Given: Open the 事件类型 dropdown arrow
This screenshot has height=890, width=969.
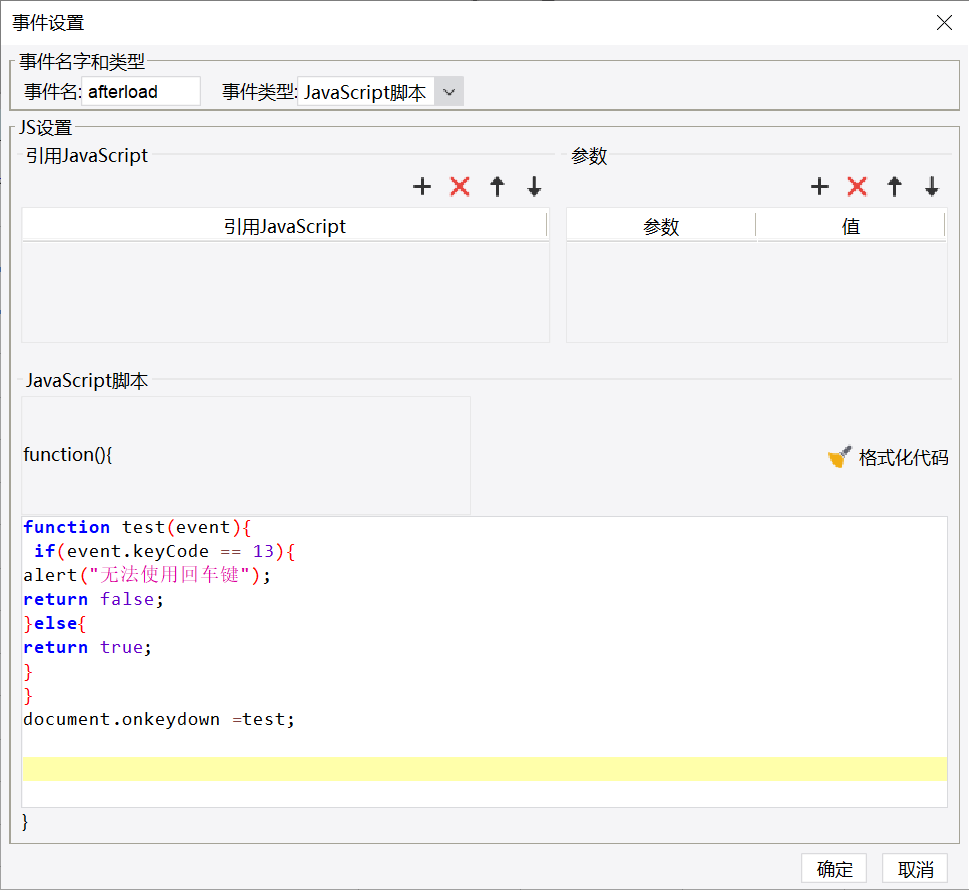Looking at the screenshot, I should [x=449, y=92].
